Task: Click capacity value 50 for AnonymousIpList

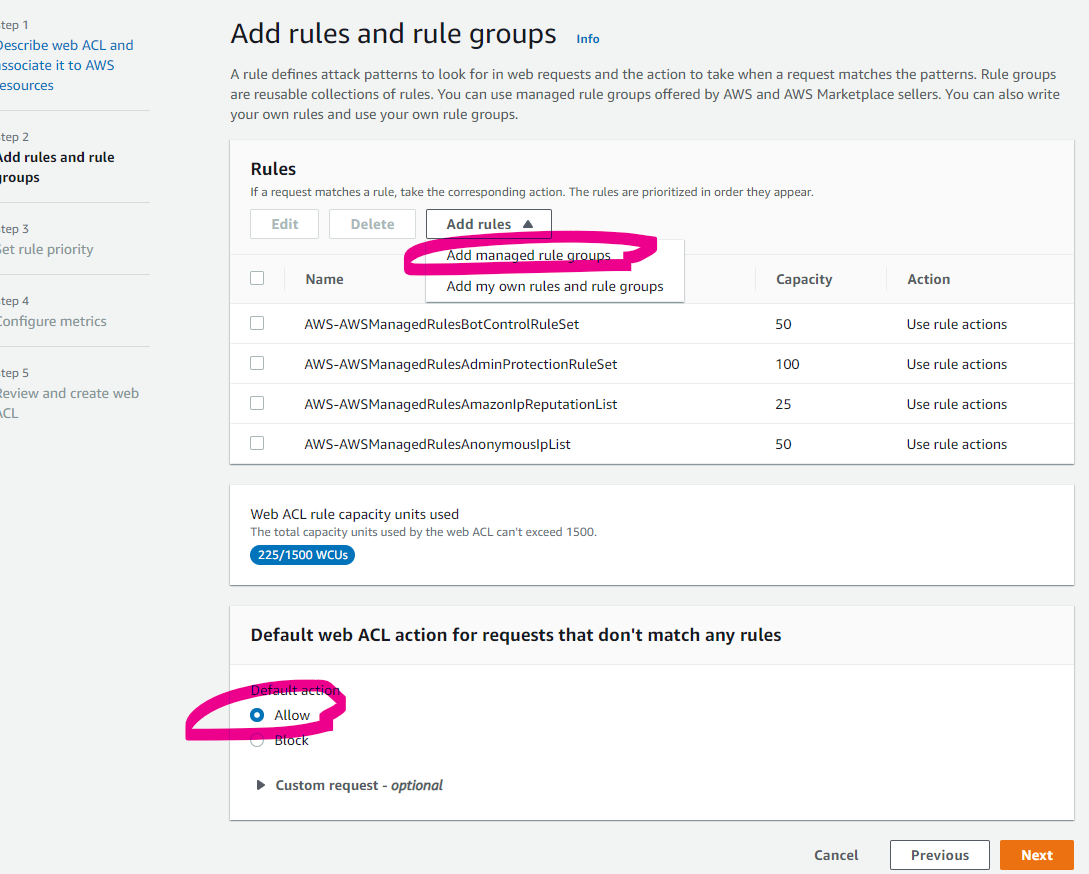Action: pyautogui.click(x=783, y=445)
